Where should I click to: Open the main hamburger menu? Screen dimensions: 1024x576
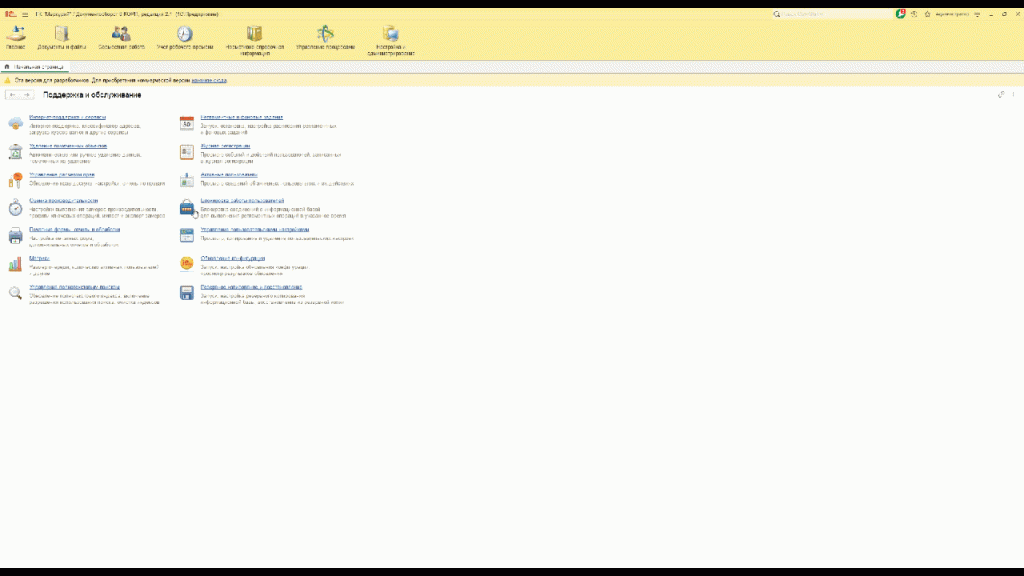25,14
